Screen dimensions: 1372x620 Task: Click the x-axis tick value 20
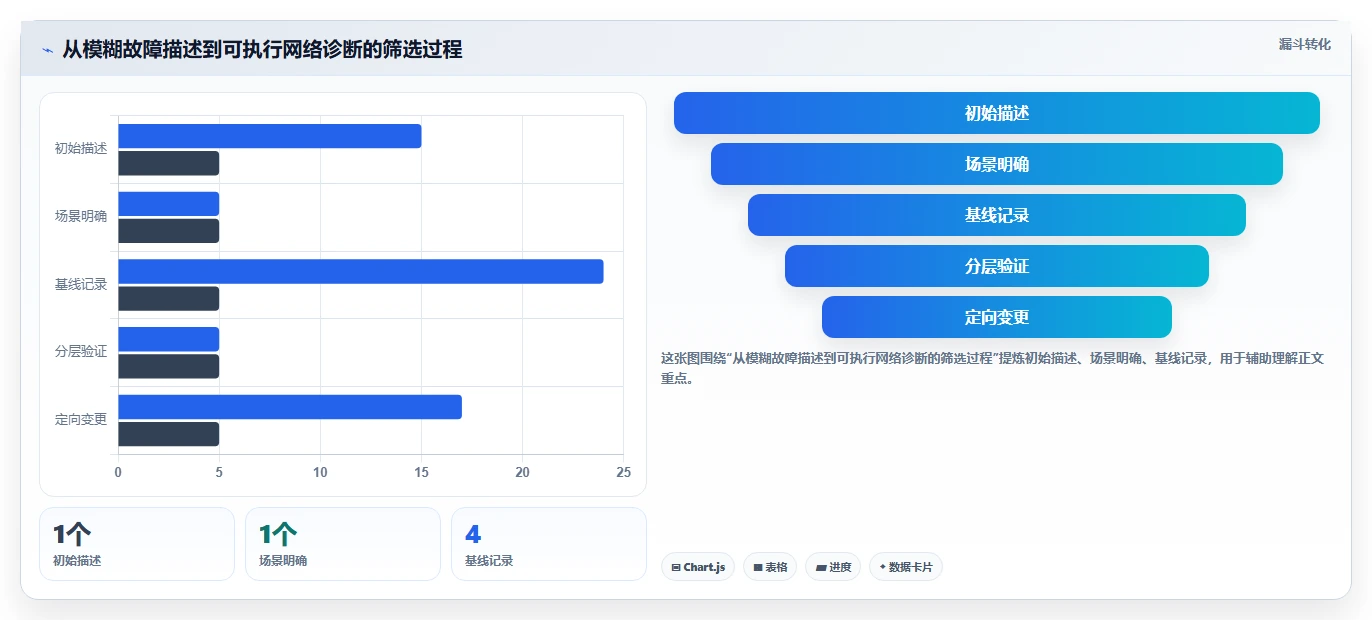point(522,472)
